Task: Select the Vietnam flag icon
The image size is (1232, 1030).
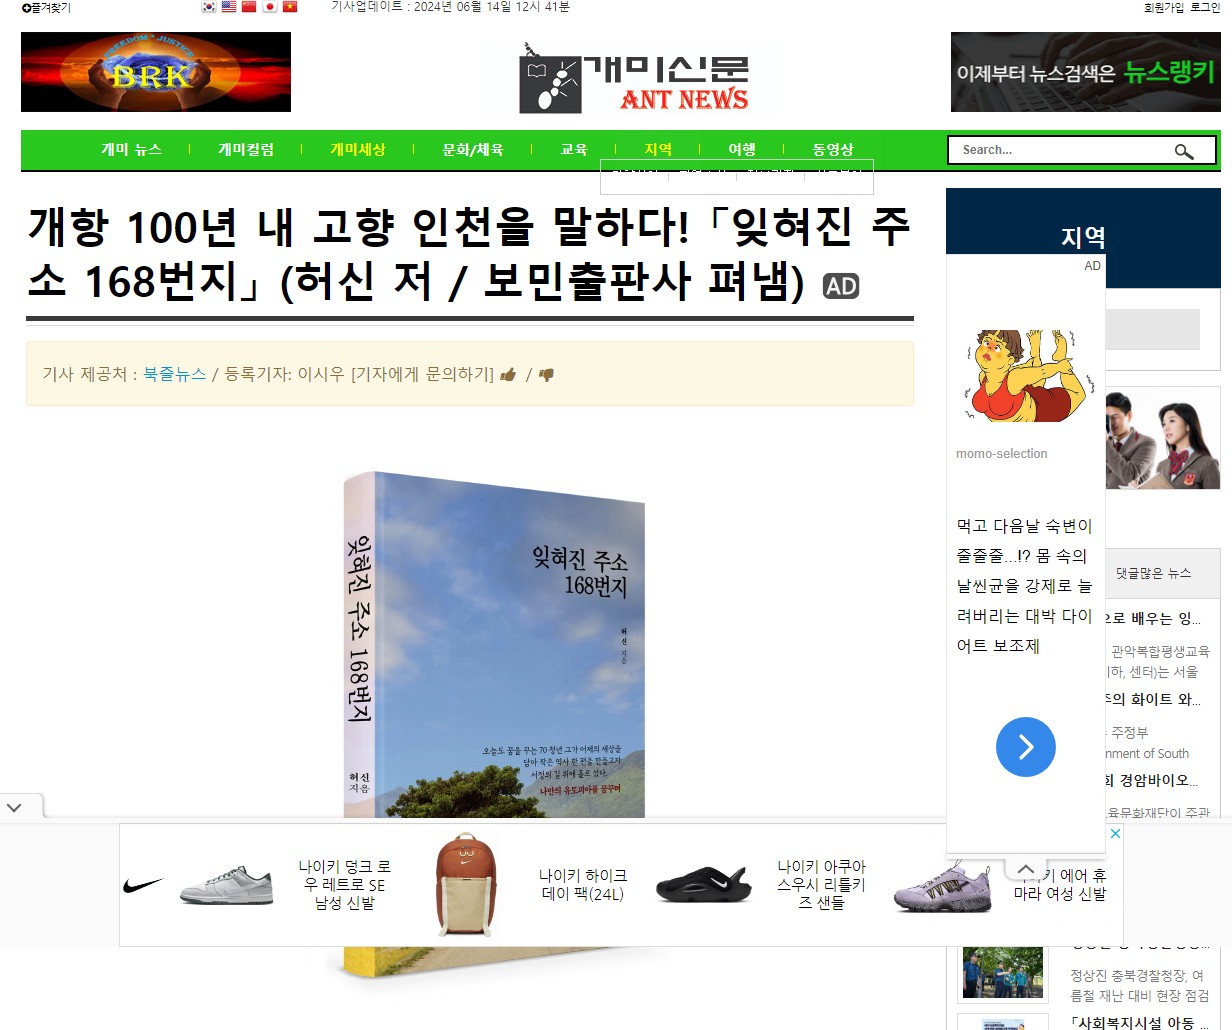Action: [x=290, y=7]
